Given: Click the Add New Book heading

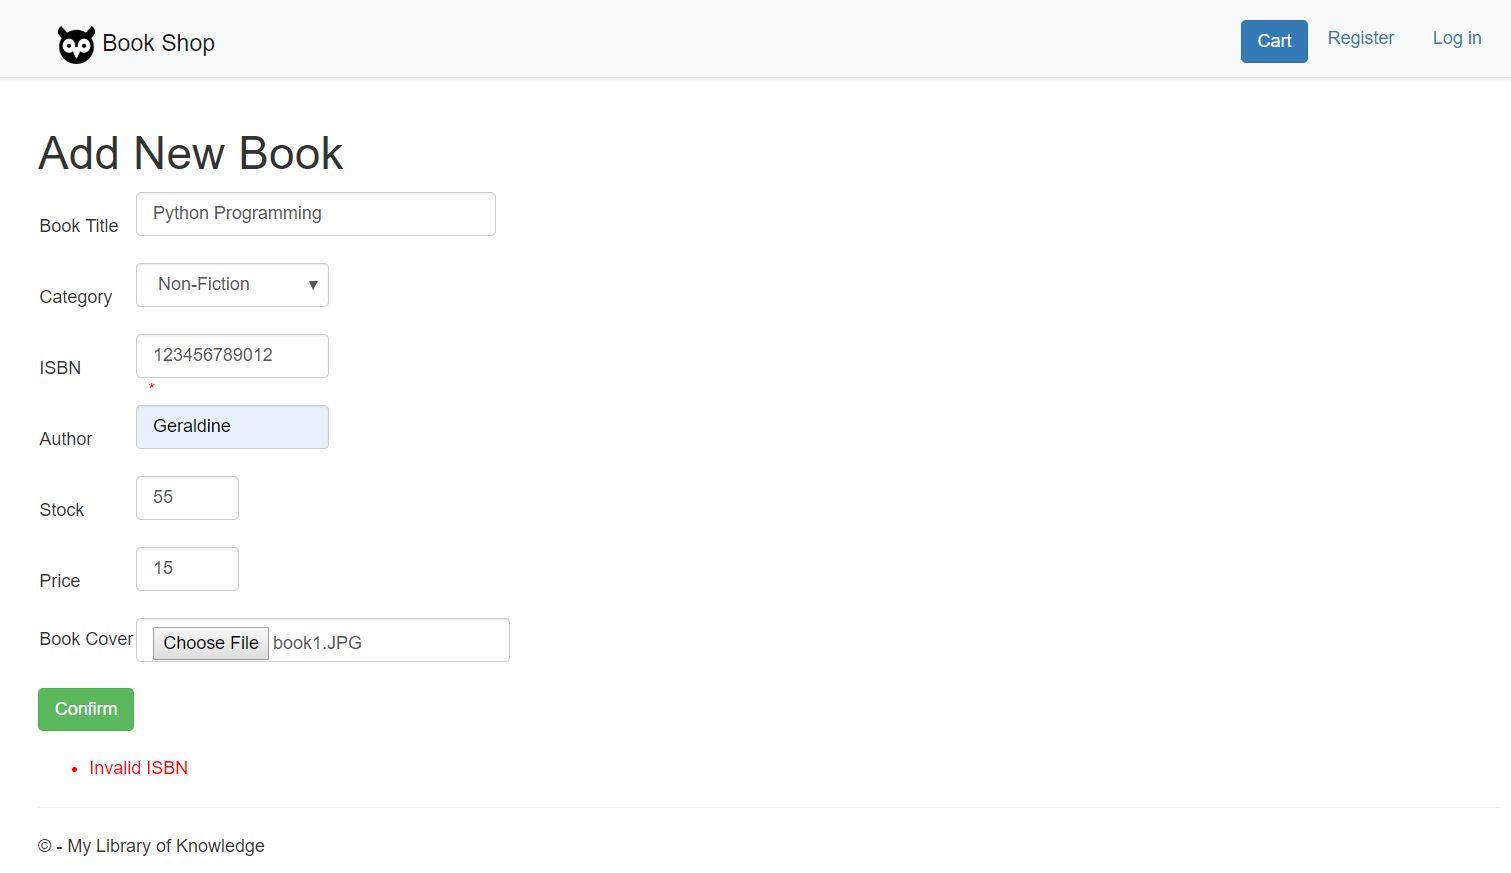Looking at the screenshot, I should click(191, 153).
